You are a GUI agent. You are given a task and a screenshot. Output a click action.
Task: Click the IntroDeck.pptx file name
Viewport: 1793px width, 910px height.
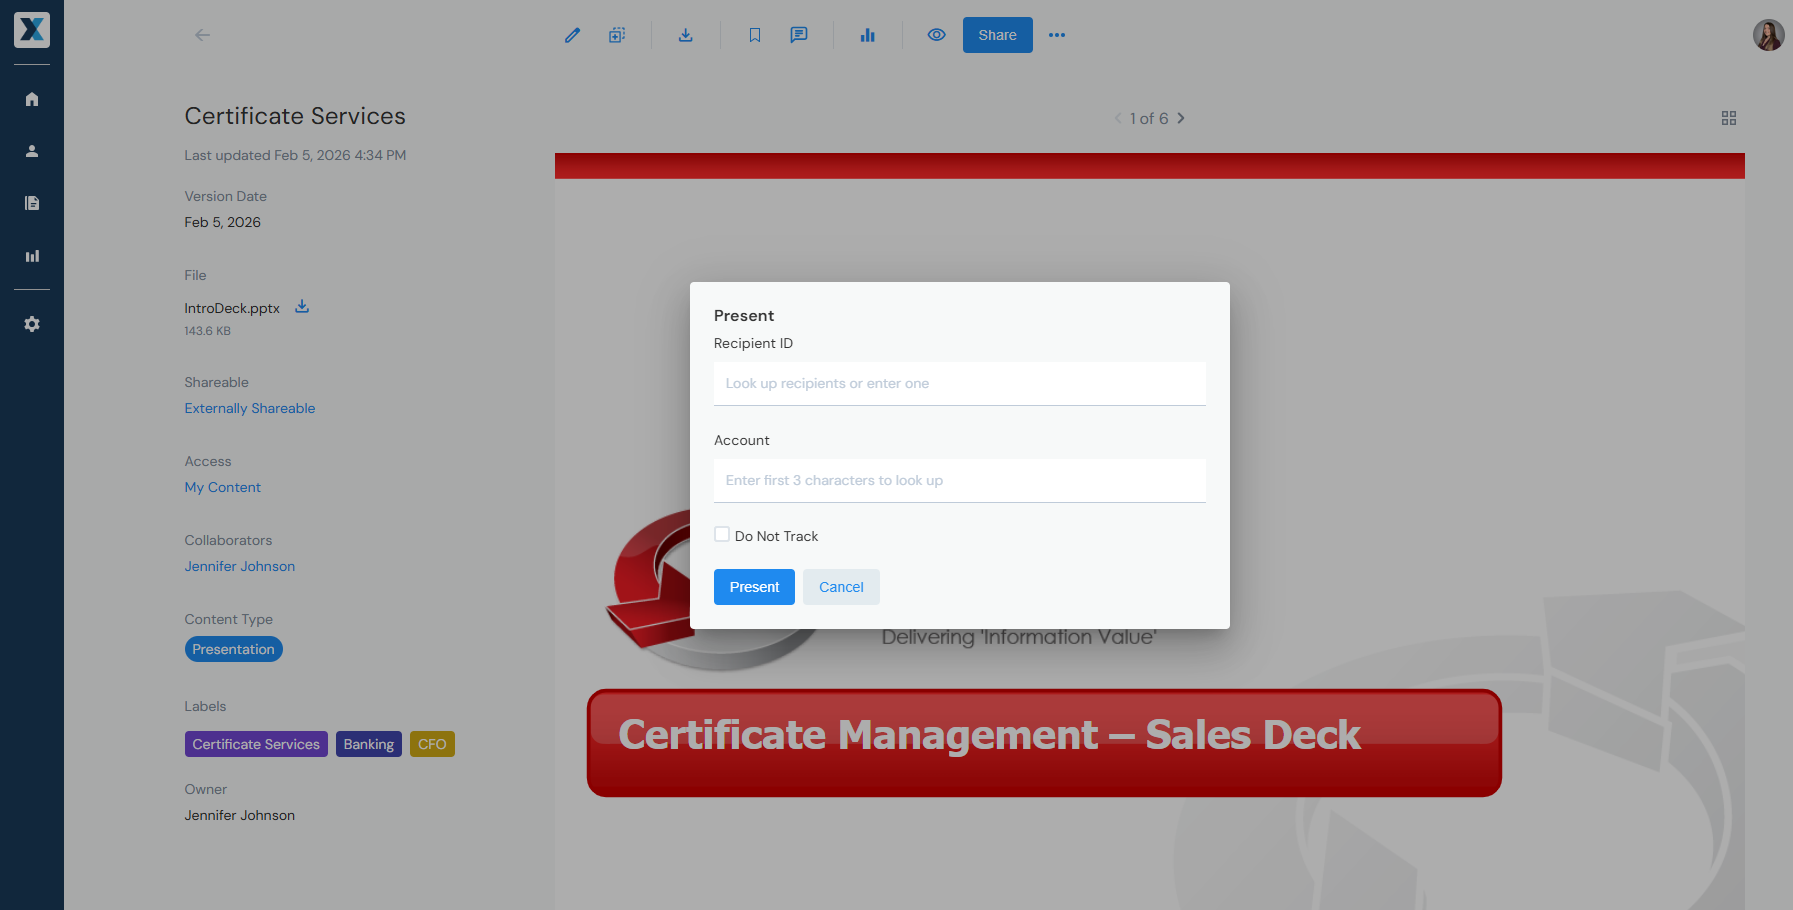(232, 308)
